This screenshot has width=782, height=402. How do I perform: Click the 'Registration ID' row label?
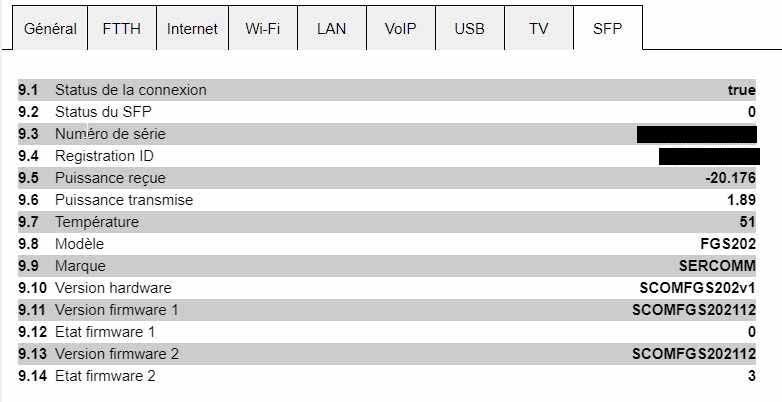104,156
